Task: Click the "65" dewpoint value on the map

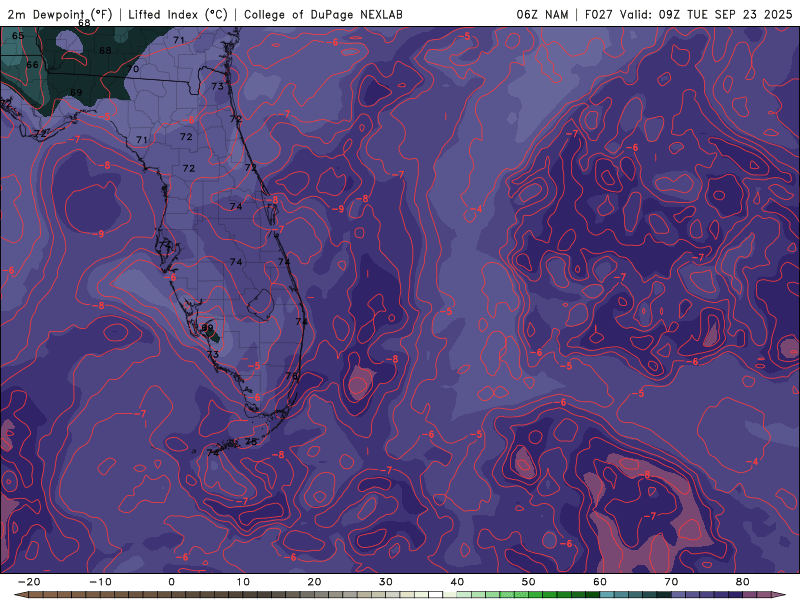Action: [18, 36]
